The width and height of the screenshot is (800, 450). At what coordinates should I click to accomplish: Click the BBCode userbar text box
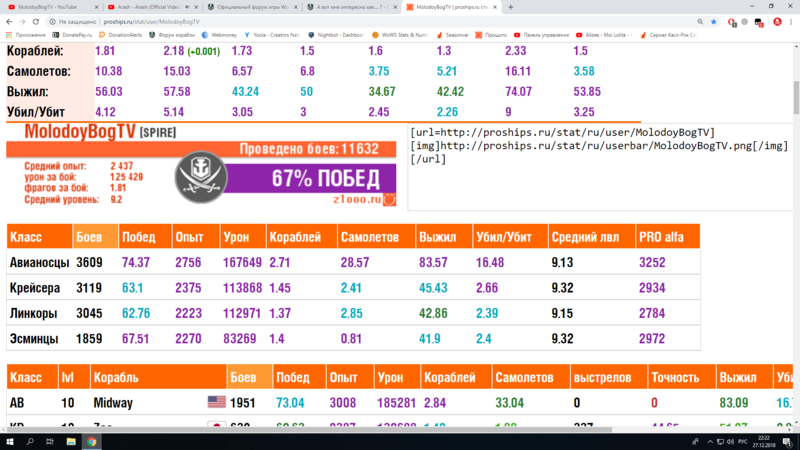click(x=600, y=167)
